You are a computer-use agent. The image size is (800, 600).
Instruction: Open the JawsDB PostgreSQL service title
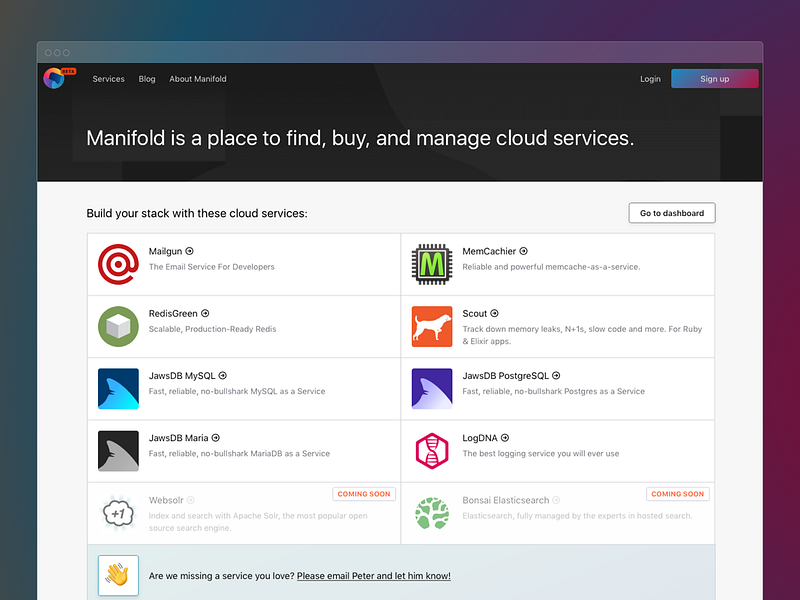[x=506, y=376]
